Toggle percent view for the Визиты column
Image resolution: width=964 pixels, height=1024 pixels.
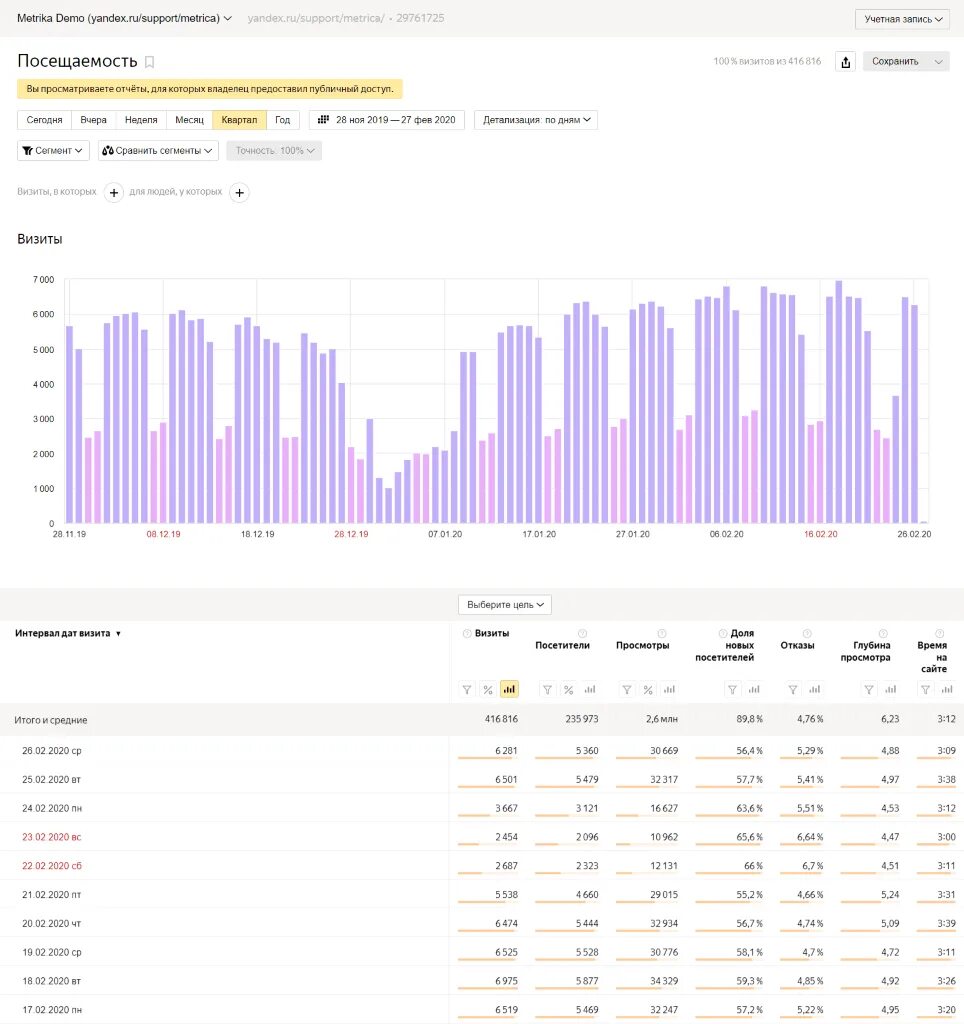pyautogui.click(x=488, y=689)
